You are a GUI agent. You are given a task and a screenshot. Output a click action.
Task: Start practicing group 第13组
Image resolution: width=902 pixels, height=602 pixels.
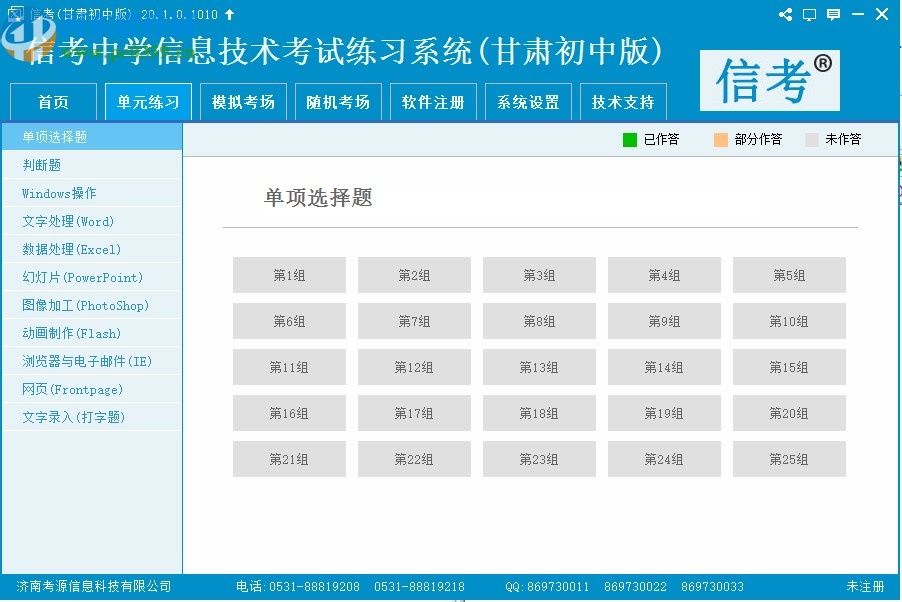pos(539,367)
